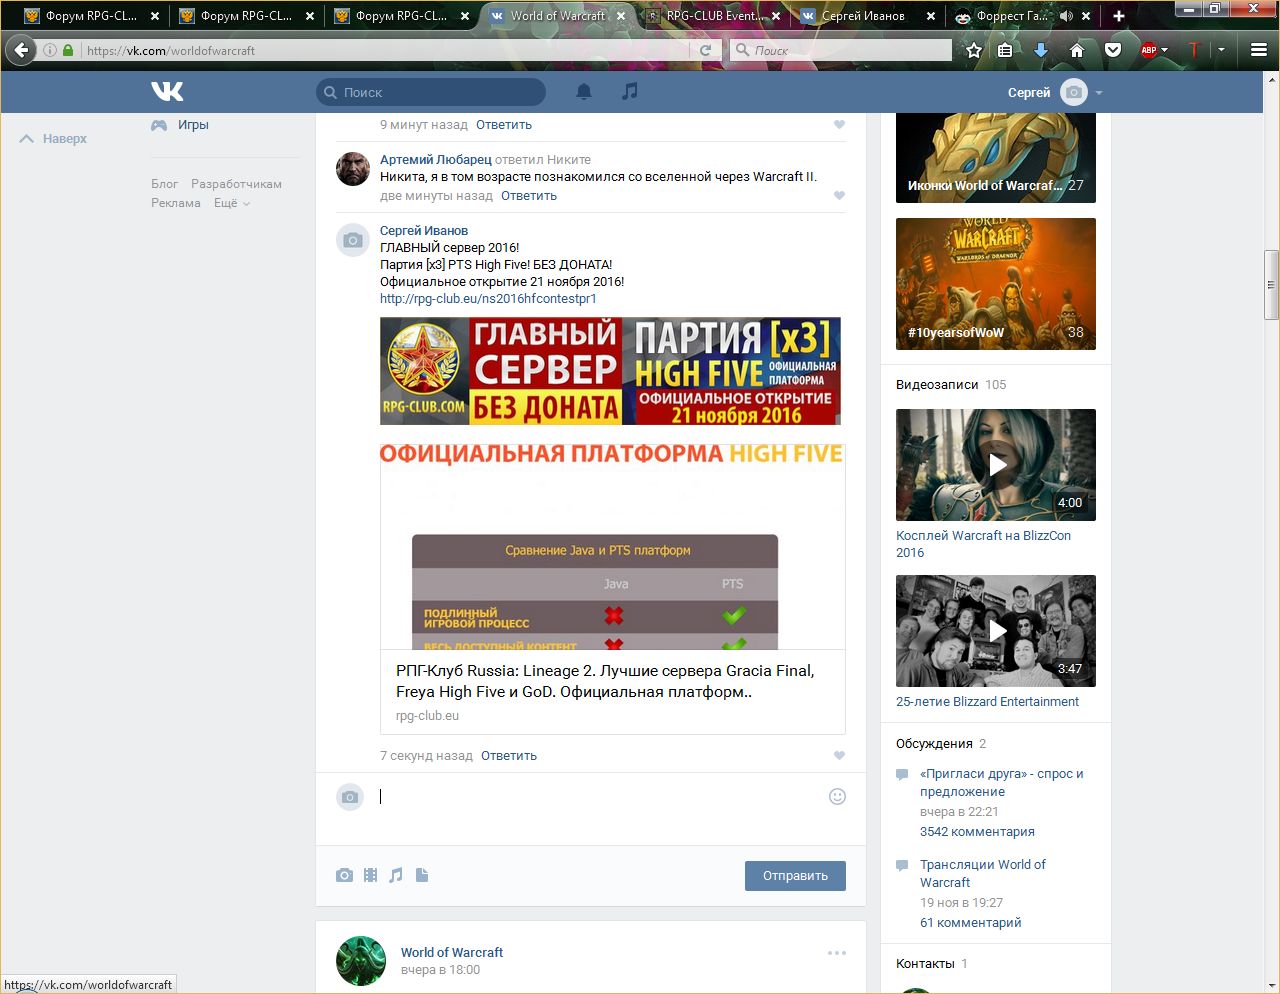The width and height of the screenshot is (1280, 994).
Task: Open Трансляции World of Warcraft discussion
Action: coord(983,874)
